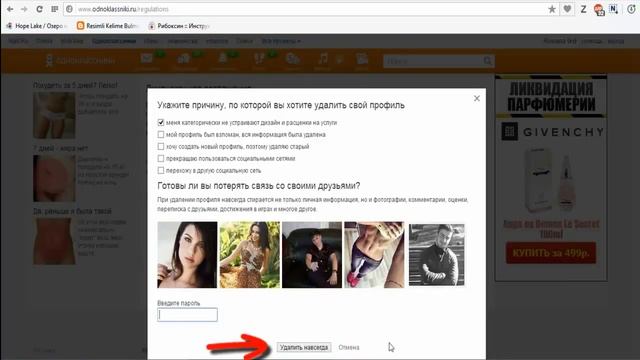The height and width of the screenshot is (360, 640).
Task: Open the 'Resimli Kelime' bookmark
Action: point(108,26)
